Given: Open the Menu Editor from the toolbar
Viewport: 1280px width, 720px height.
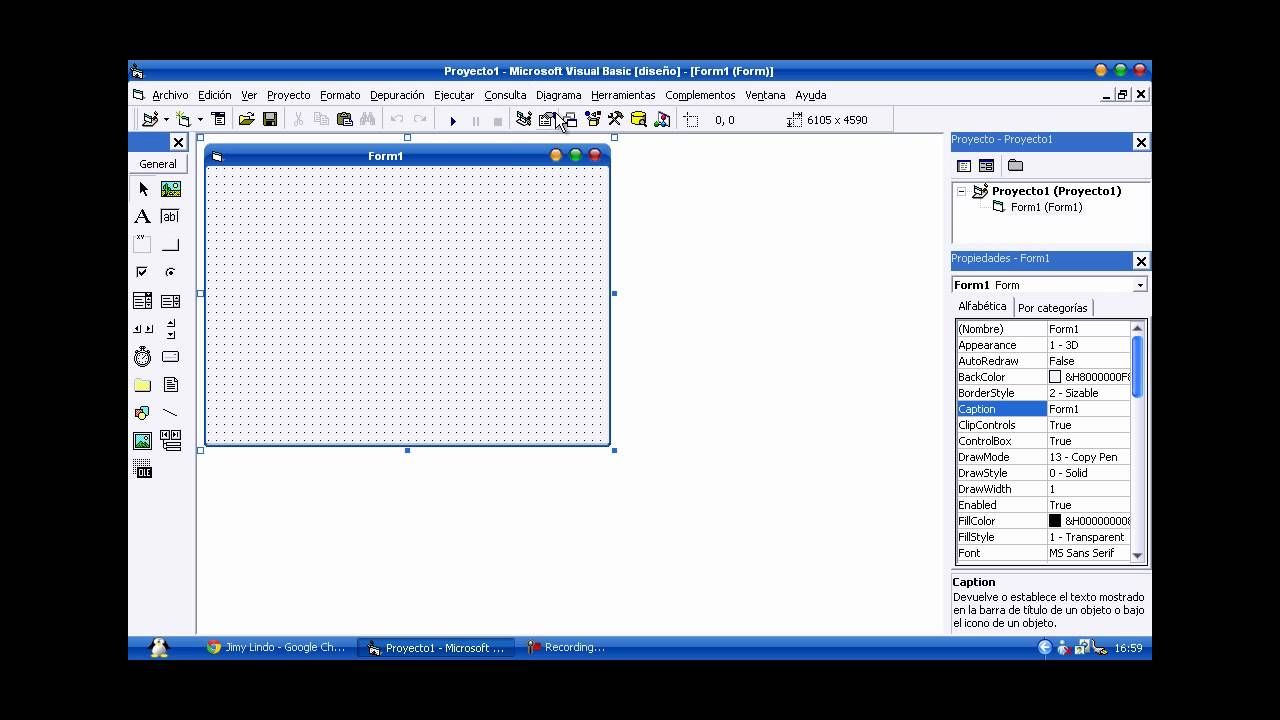Looking at the screenshot, I should 524,119.
